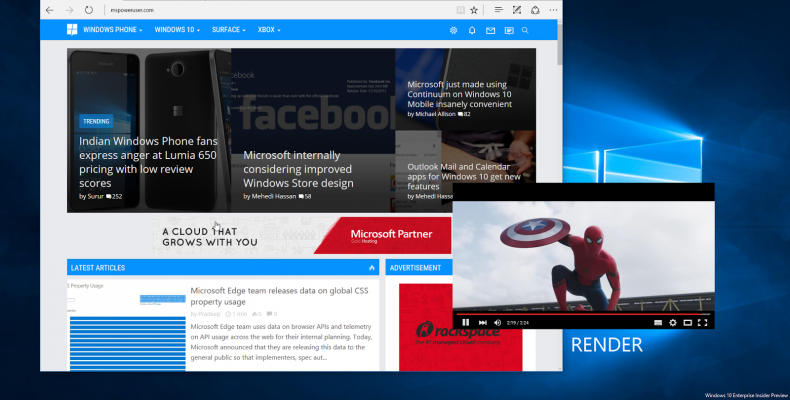Expand the Surface dropdown menu

coord(229,30)
